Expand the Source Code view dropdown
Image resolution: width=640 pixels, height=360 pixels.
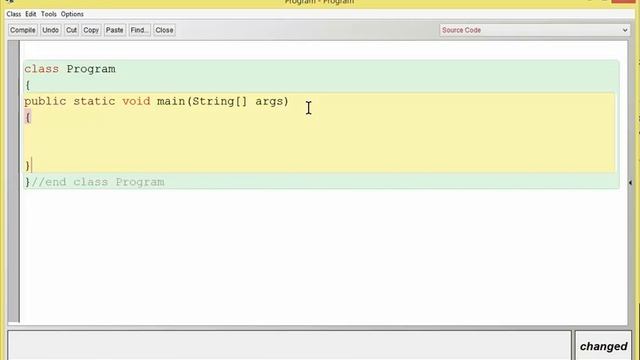pyautogui.click(x=534, y=30)
